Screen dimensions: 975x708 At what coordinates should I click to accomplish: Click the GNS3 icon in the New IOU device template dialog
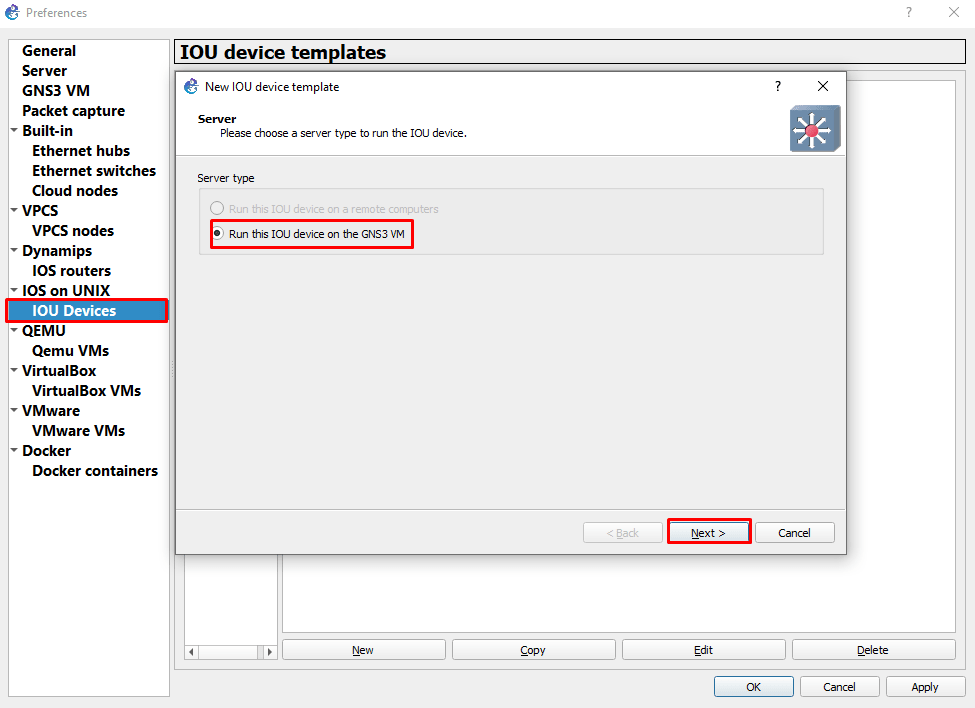click(x=191, y=86)
